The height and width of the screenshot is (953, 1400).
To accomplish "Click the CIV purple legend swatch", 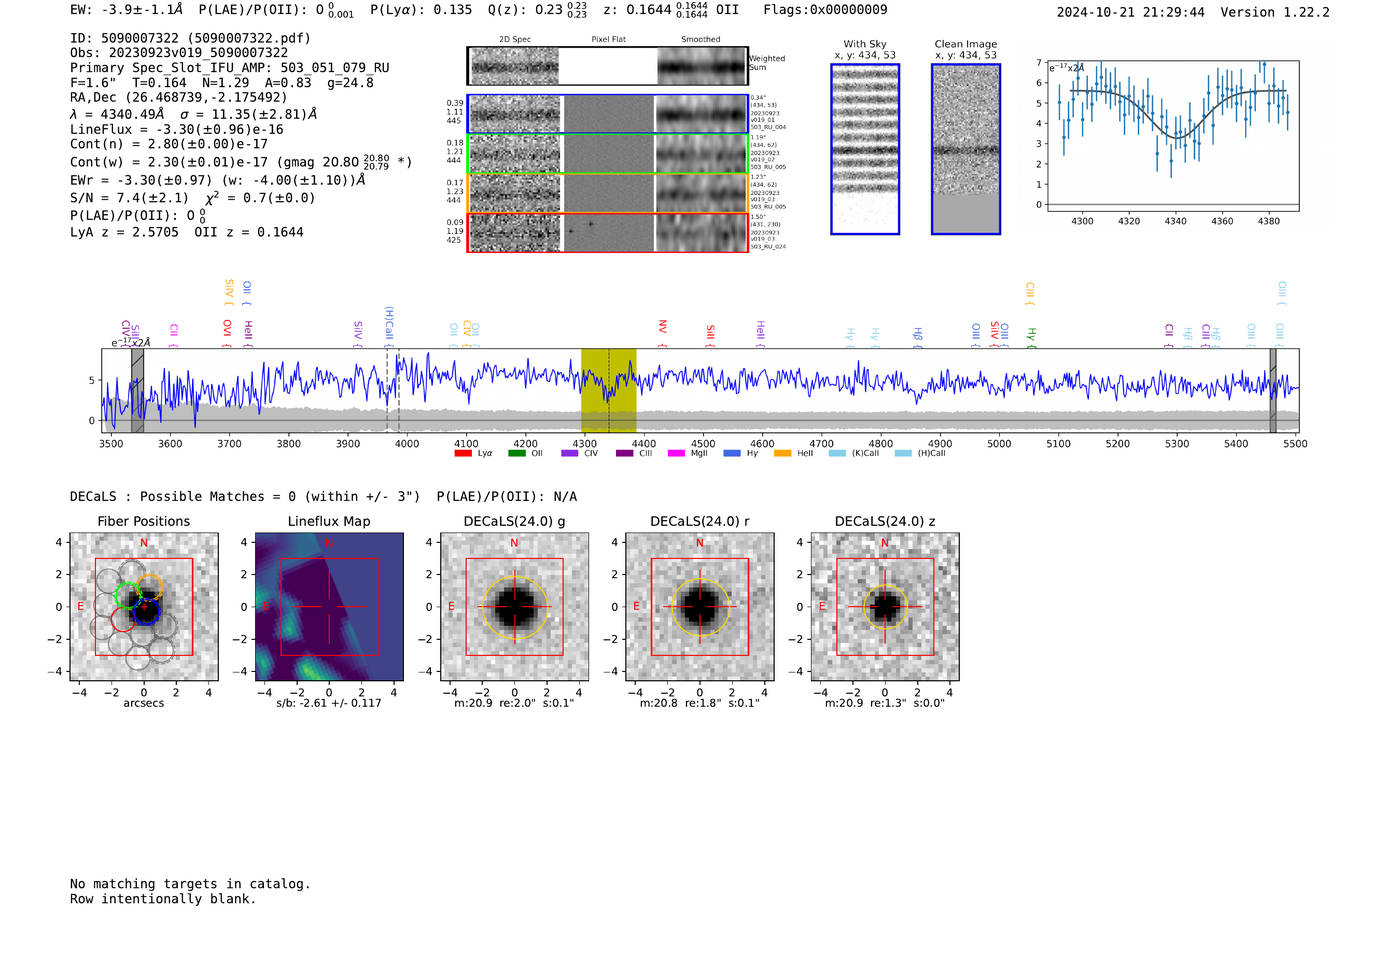I will (570, 454).
